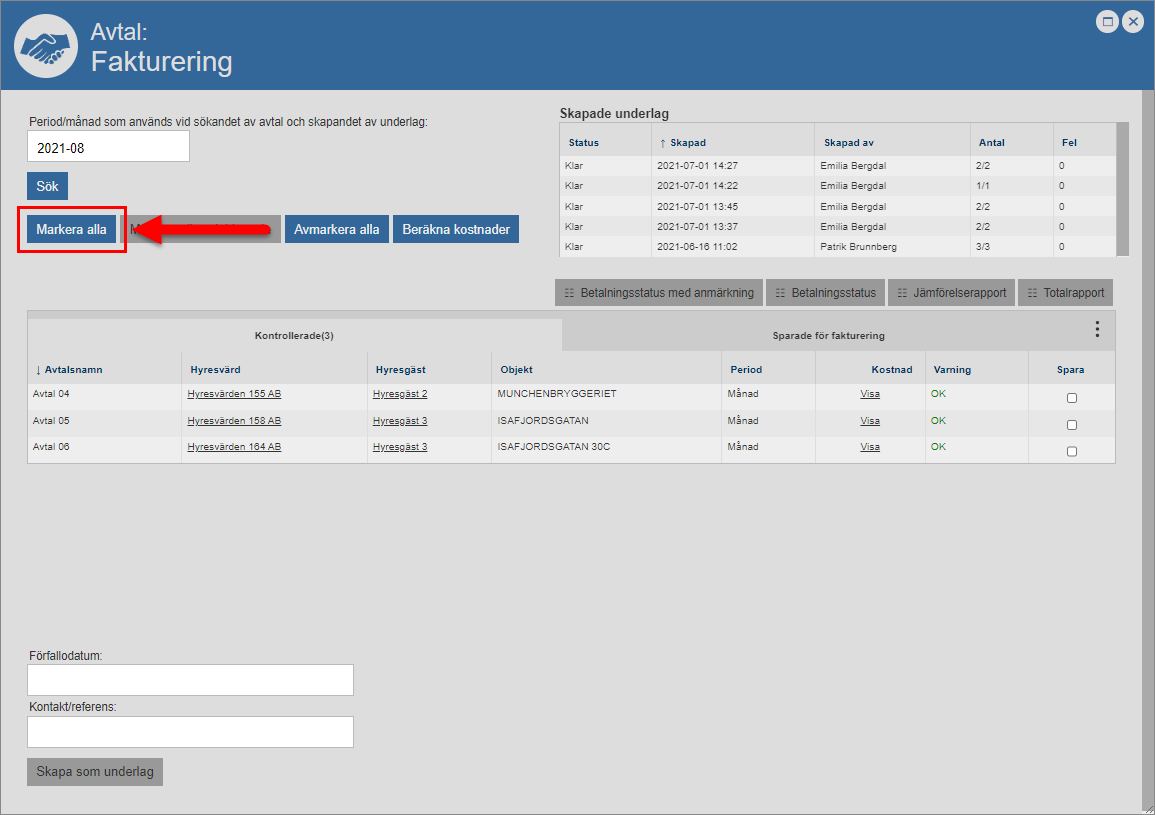Open the three-dot menu in the table
Image resolution: width=1155 pixels, height=815 pixels.
(x=1097, y=329)
